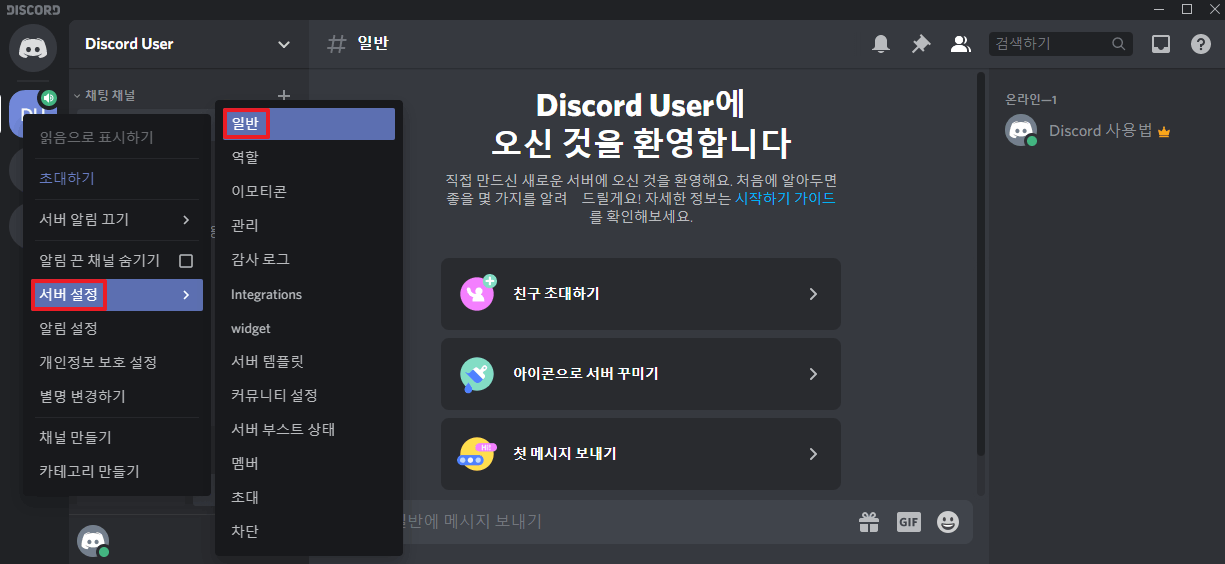This screenshot has width=1225, height=564.
Task: Open 첫 메시지 보내기 card chevron
Action: [813, 454]
